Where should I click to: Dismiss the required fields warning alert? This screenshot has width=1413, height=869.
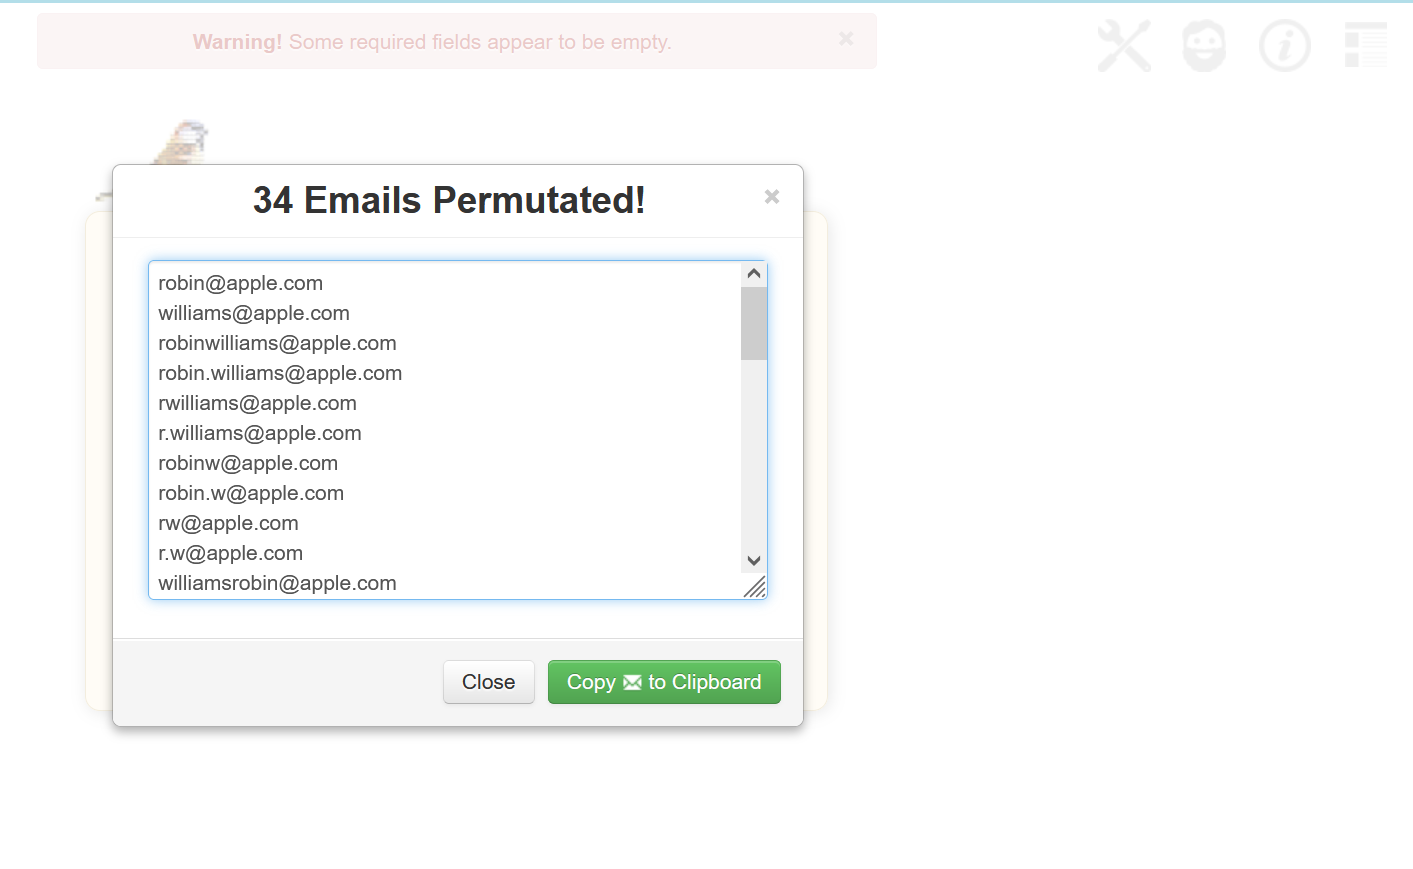pos(846,39)
